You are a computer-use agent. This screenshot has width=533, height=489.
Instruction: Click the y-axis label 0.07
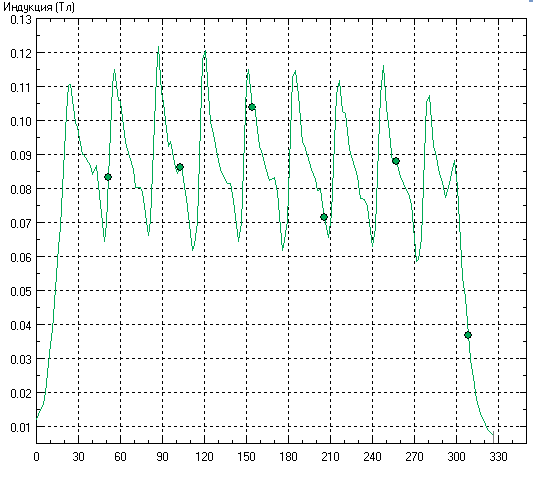21,223
